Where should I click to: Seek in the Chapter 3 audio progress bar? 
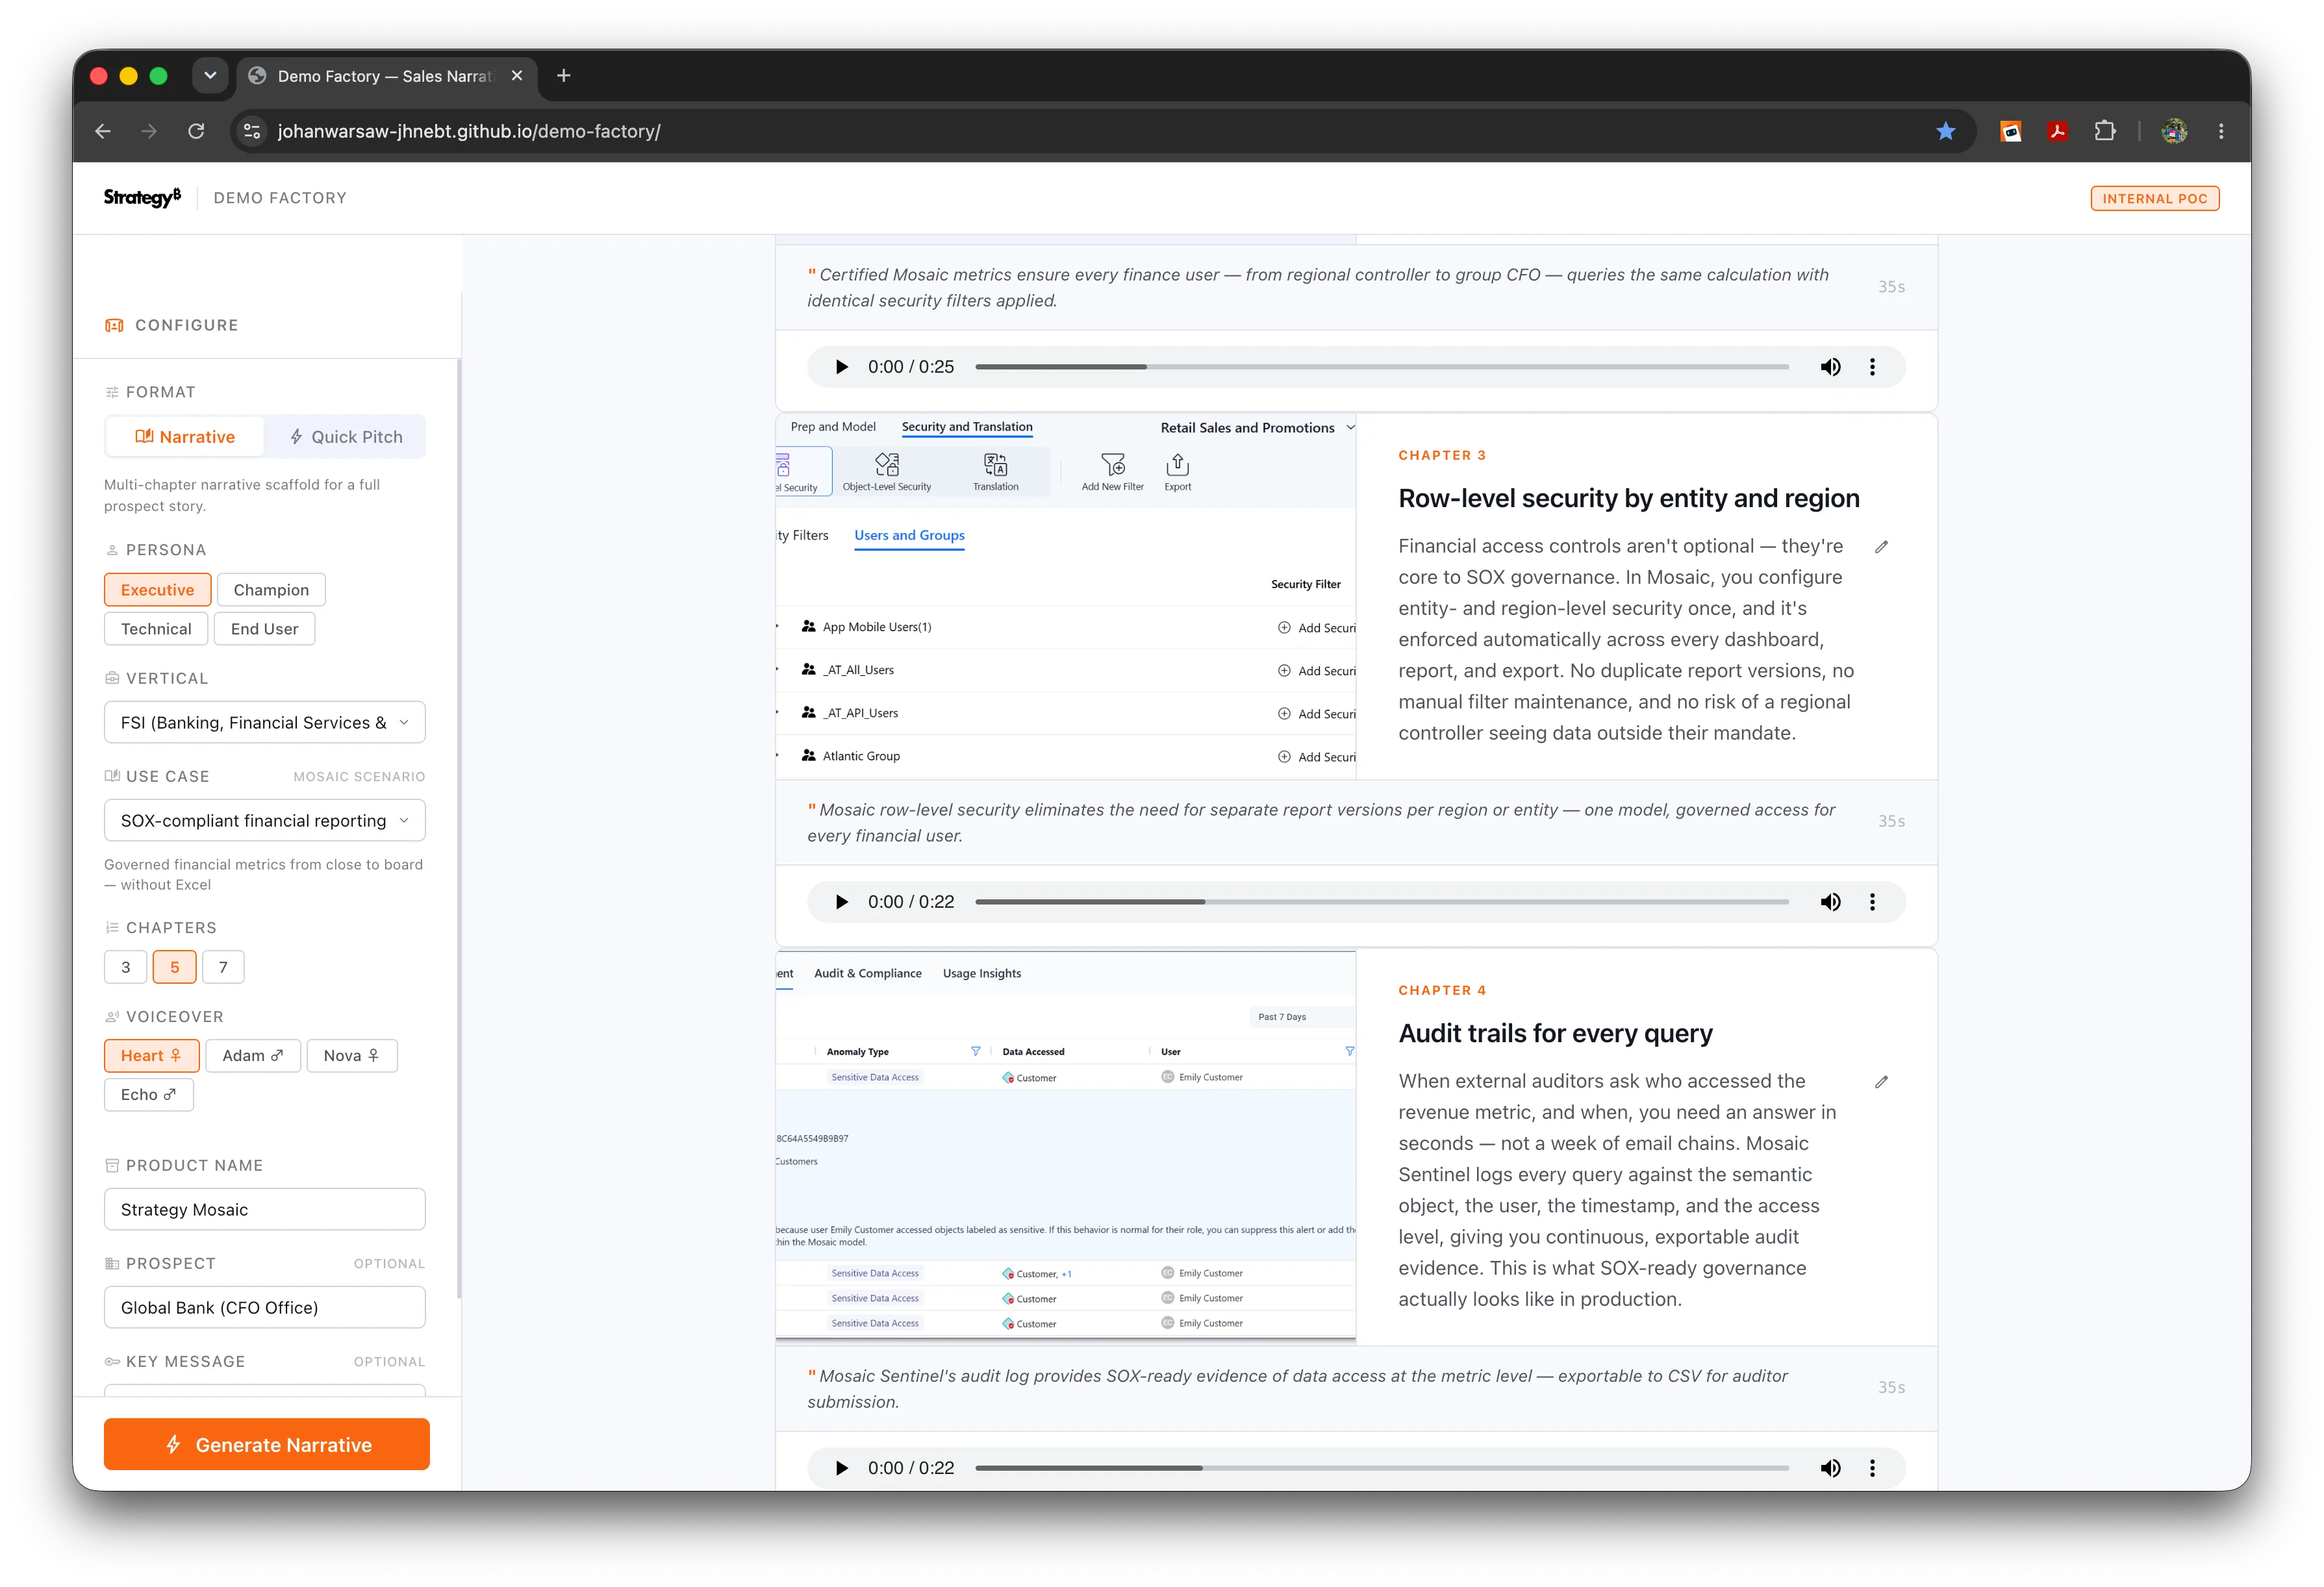(1382, 902)
